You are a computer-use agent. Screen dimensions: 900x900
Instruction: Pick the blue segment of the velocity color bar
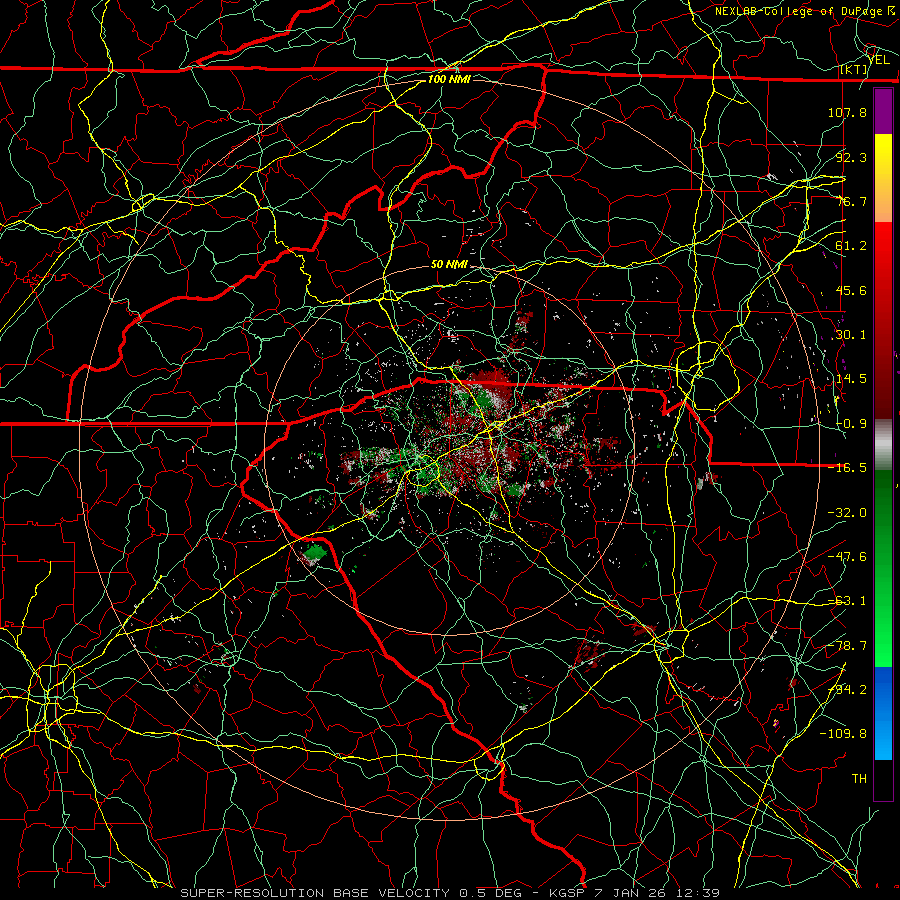pos(883,713)
